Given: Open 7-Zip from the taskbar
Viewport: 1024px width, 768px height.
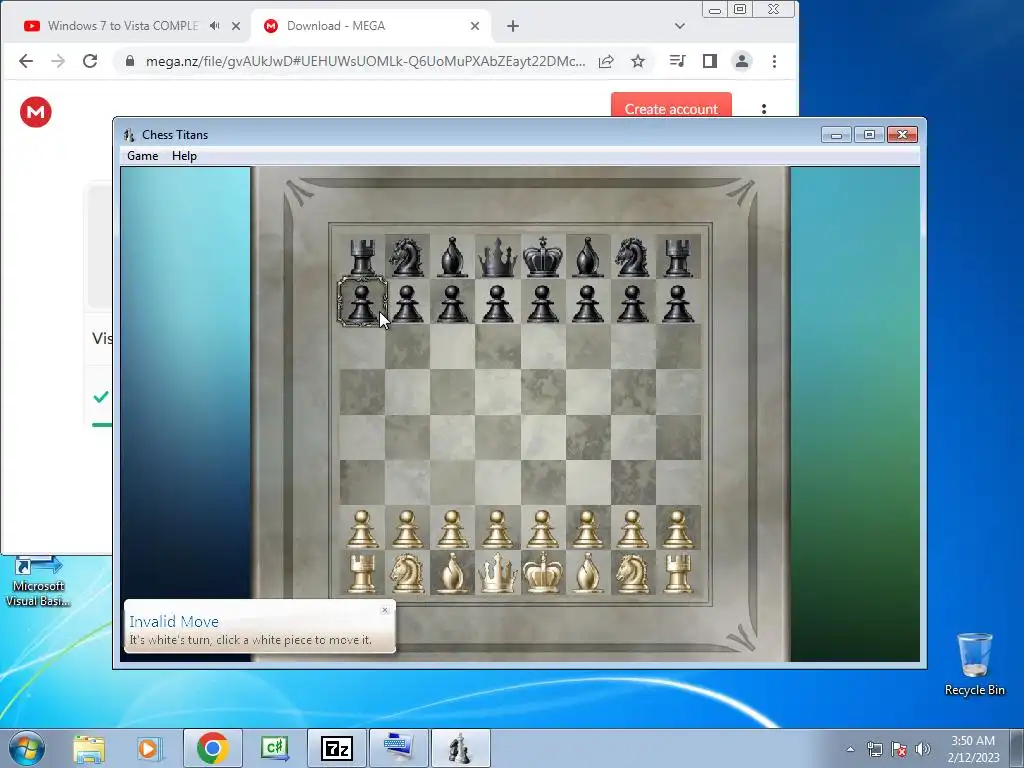Looking at the screenshot, I should [337, 748].
